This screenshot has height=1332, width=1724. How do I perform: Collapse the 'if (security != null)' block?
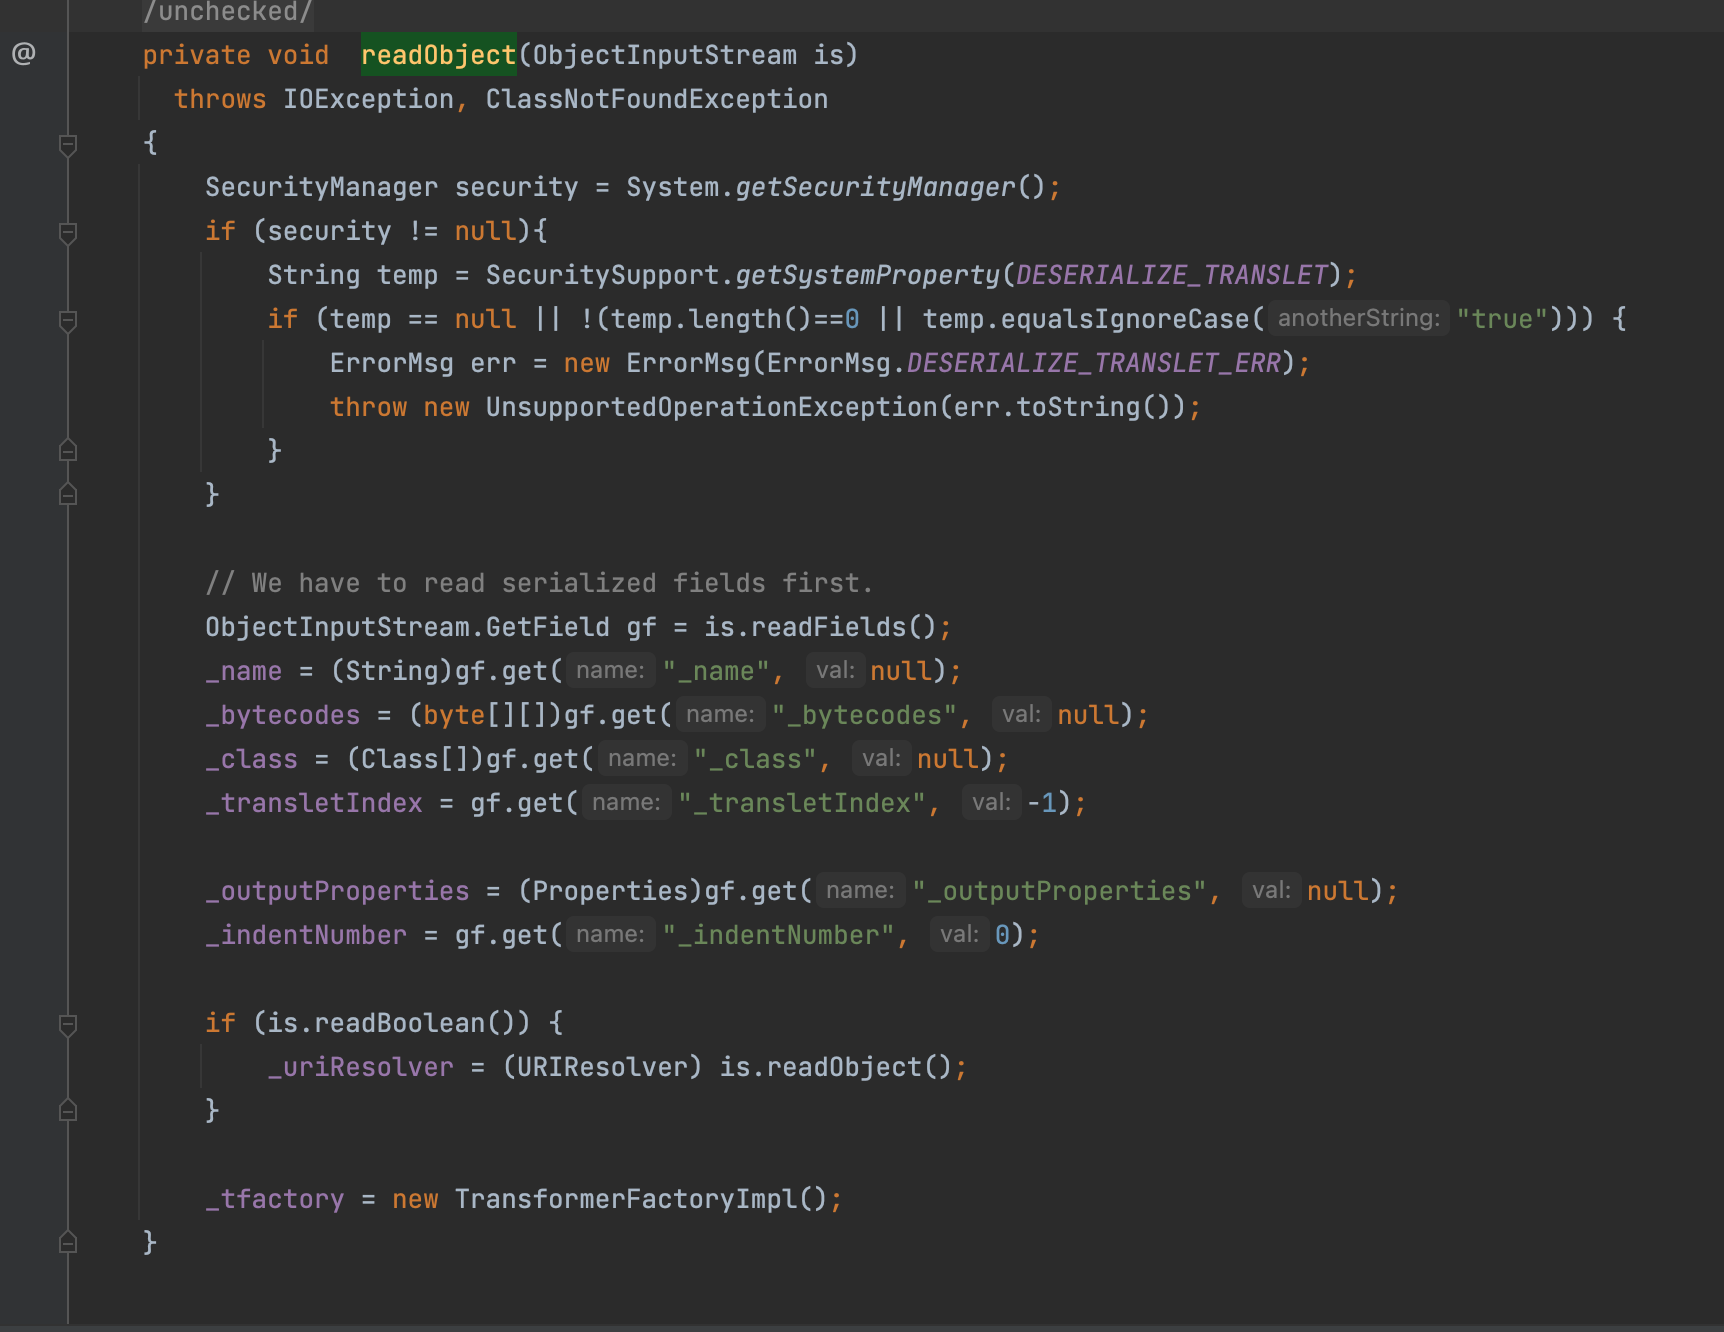click(68, 233)
